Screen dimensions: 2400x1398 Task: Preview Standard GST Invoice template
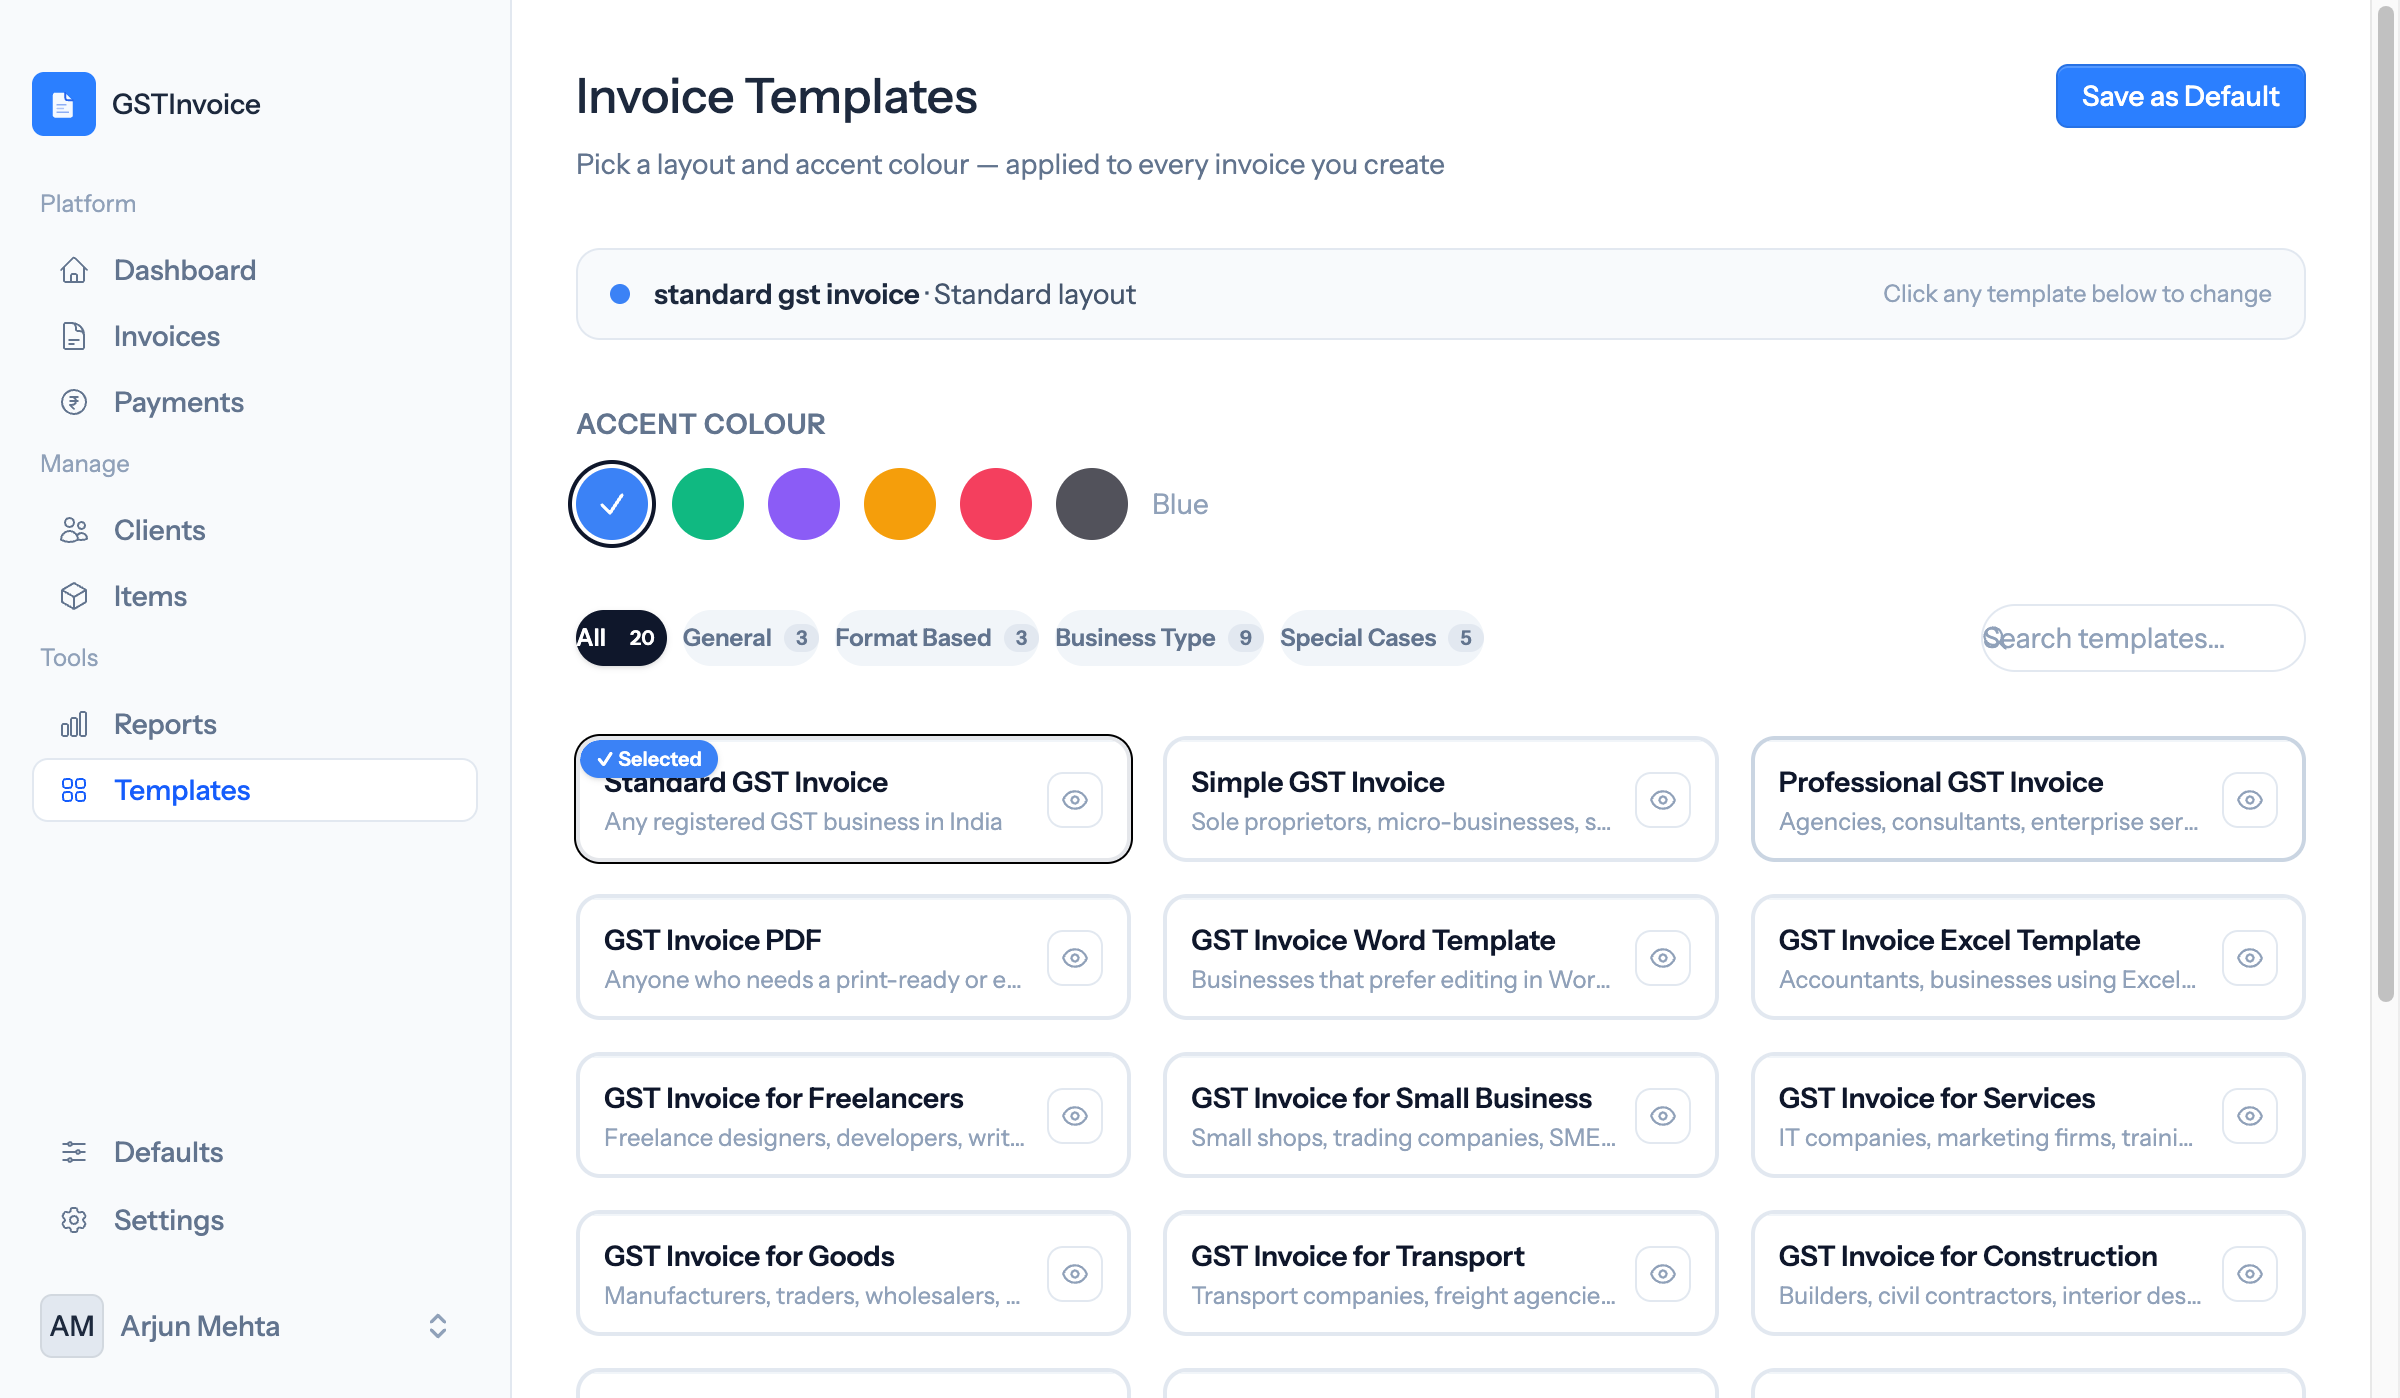1075,800
